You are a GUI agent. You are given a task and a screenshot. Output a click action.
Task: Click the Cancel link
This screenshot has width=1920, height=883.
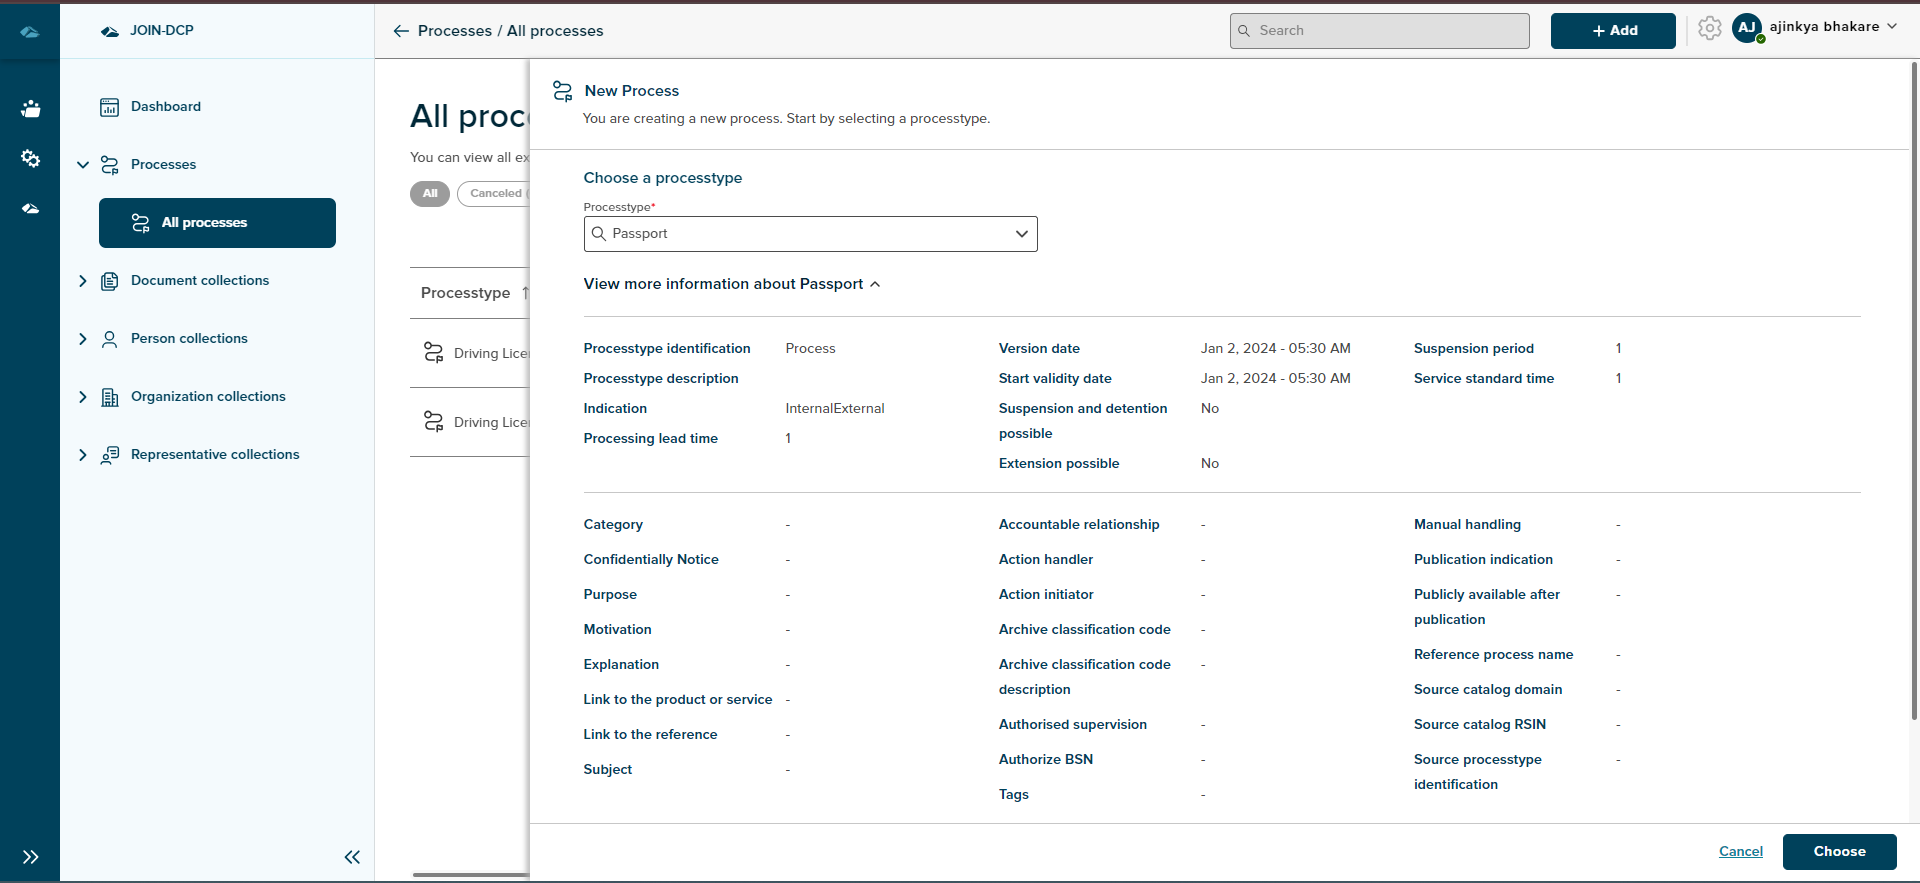[1740, 852]
